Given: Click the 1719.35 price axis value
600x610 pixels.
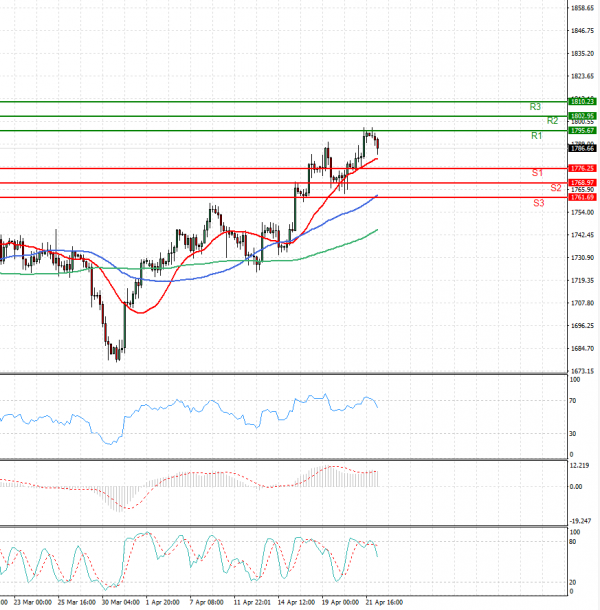Looking at the screenshot, I should [582, 280].
